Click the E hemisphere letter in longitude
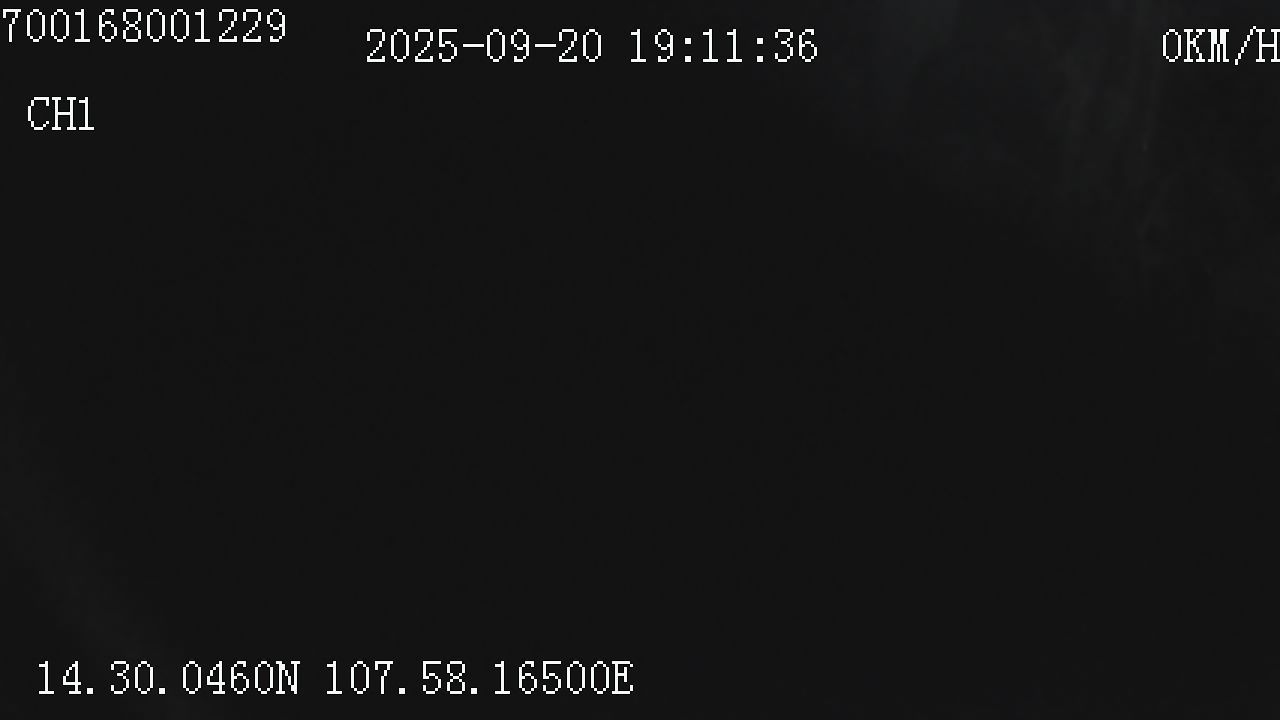Screen dimensions: 1280x720 click(x=622, y=678)
